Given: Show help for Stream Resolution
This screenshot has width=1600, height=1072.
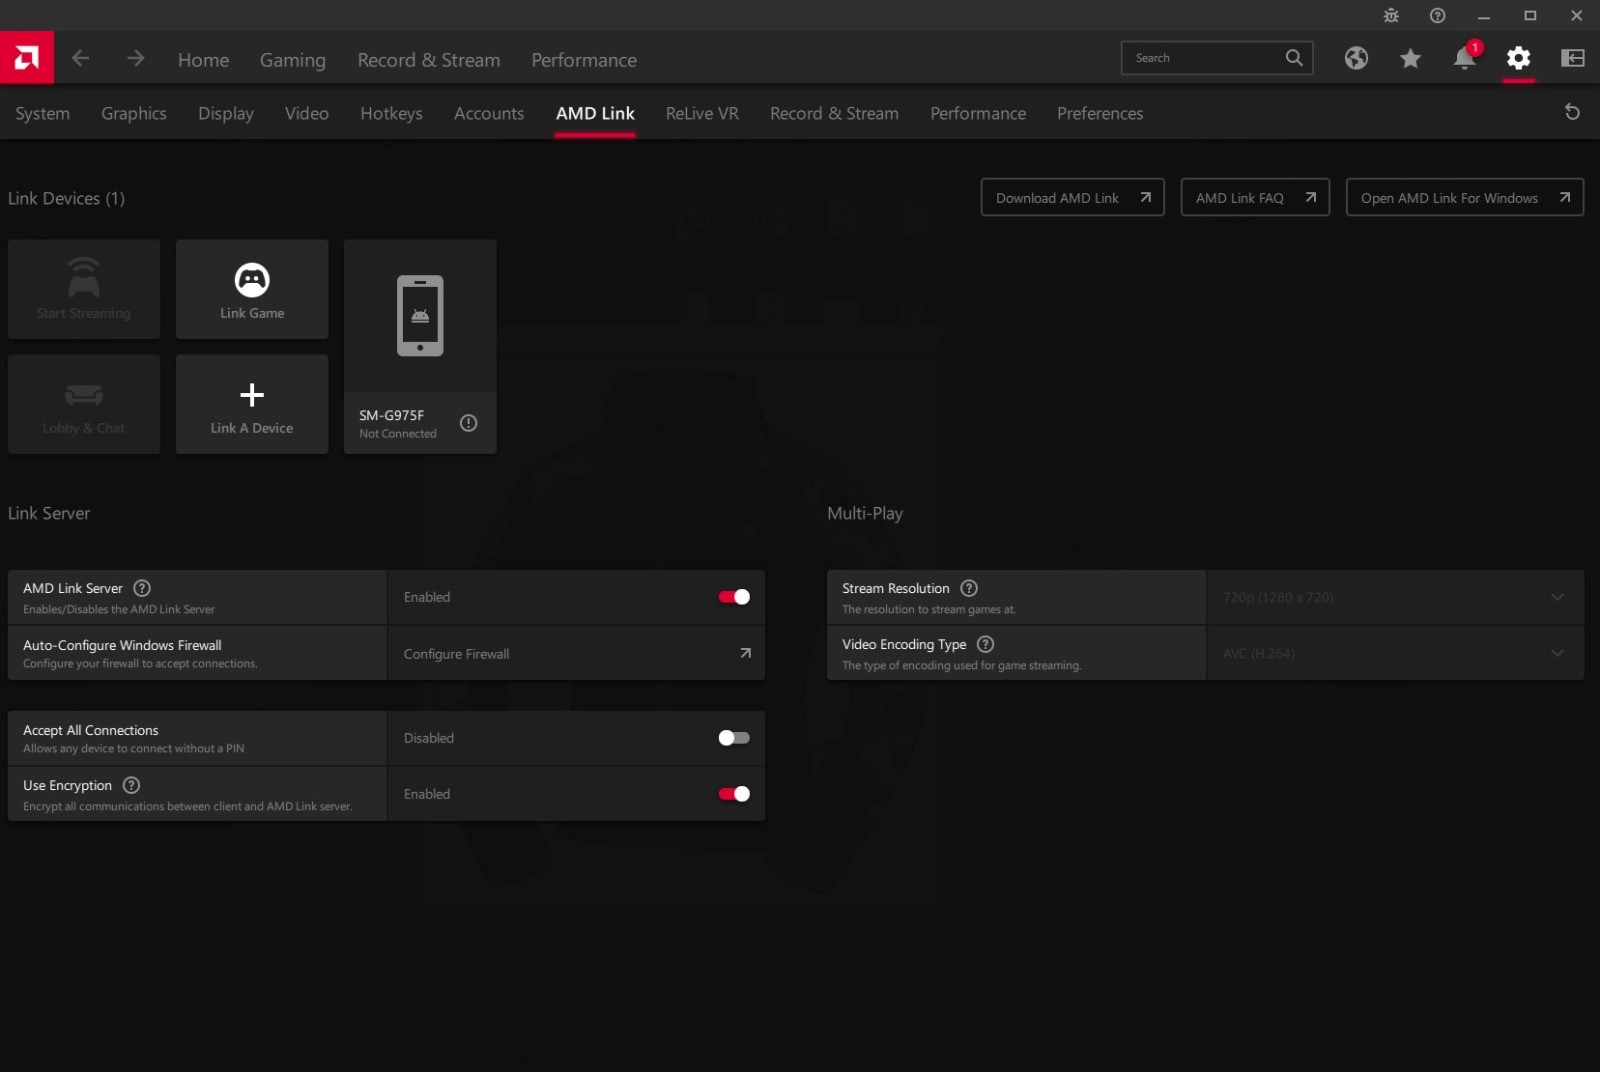Looking at the screenshot, I should (x=969, y=588).
